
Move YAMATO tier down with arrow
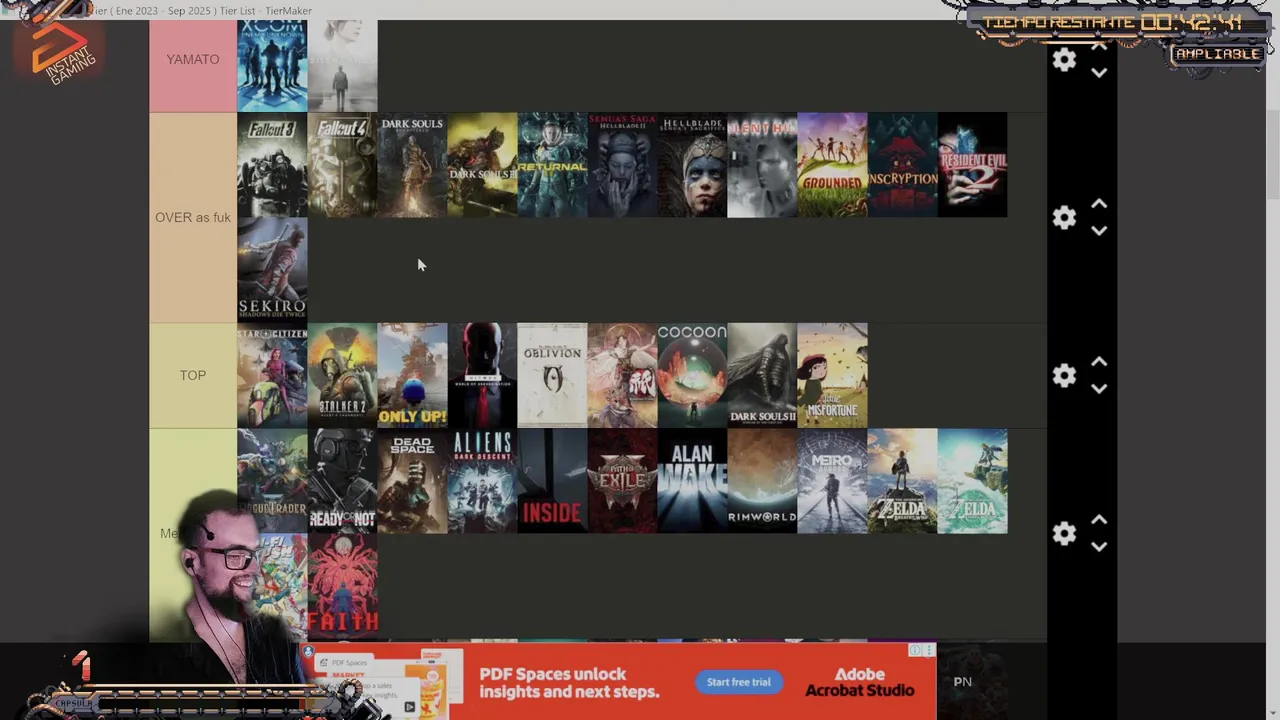[x=1099, y=73]
